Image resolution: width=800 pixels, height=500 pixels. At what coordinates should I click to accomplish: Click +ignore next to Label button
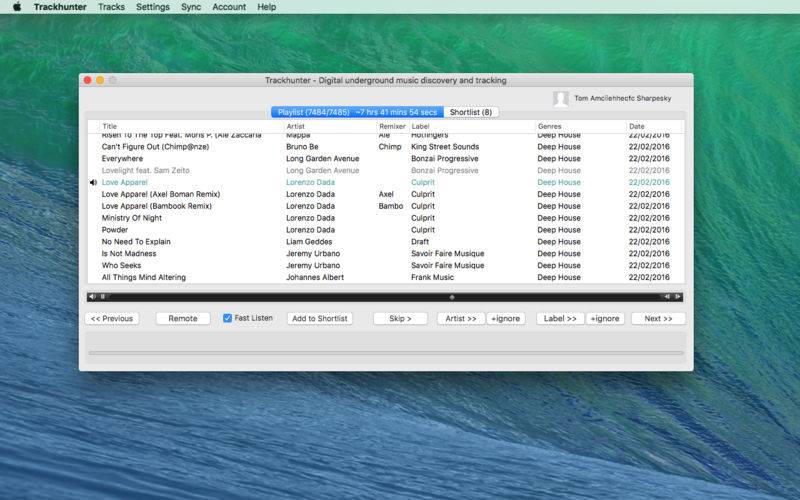tap(605, 318)
